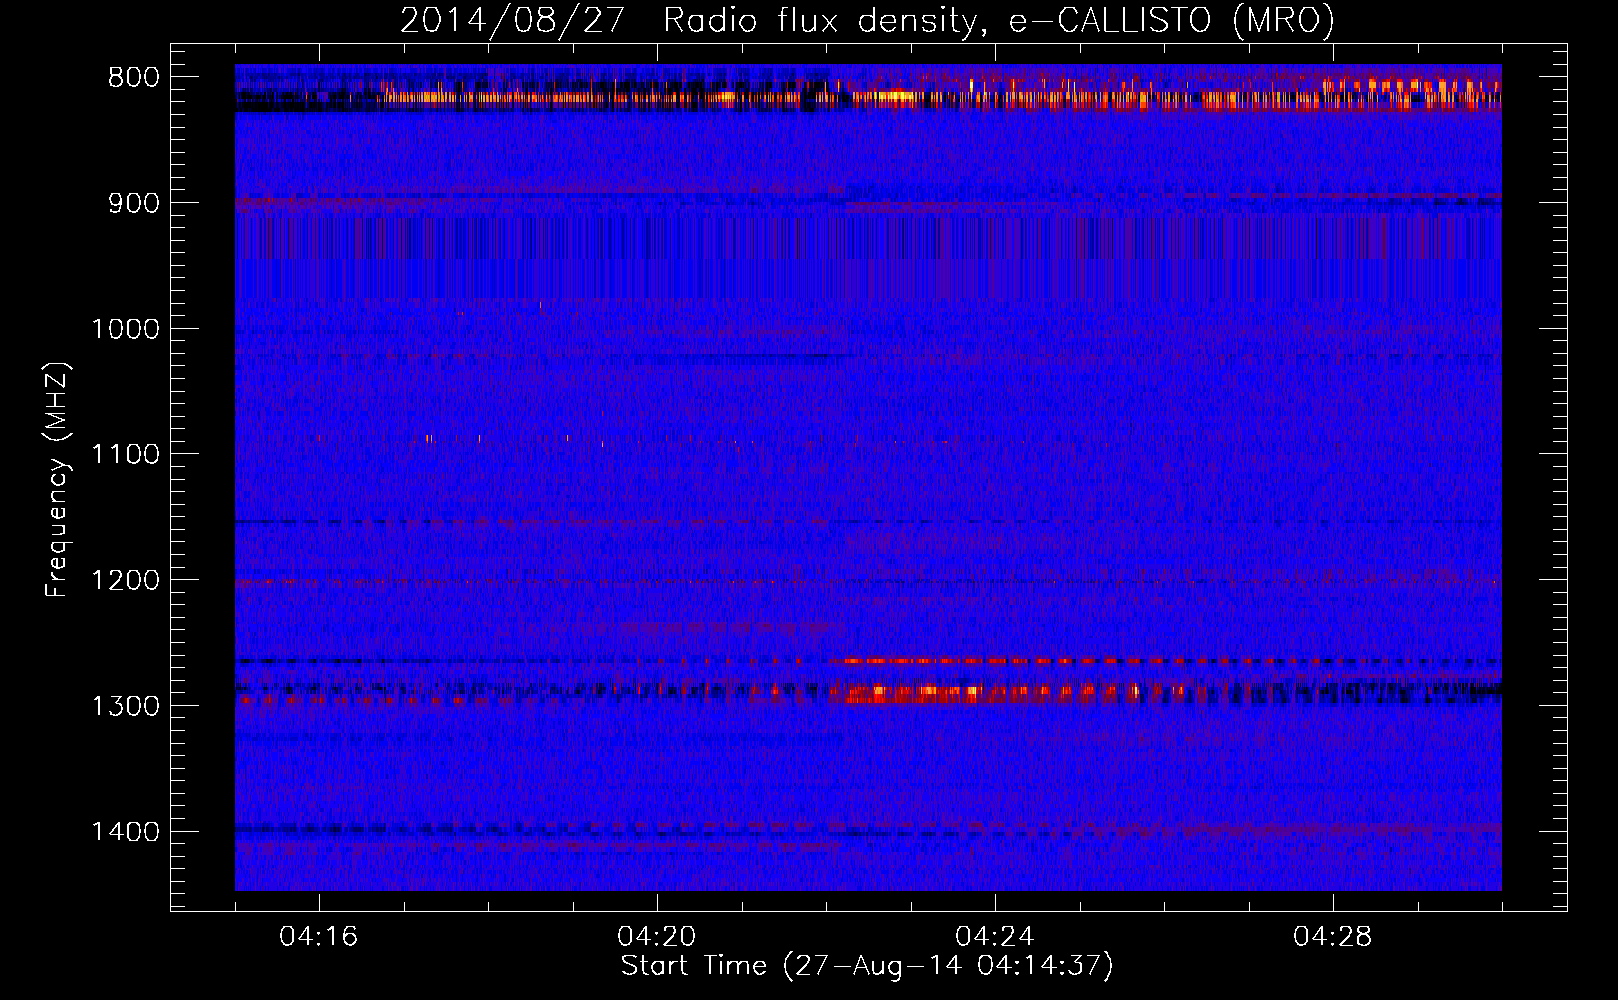Screen dimensions: 1618x1000
Task: Click the plot title "2014/08/27 Radio flux density, e-CALLISTO (MRO)"
Action: [x=866, y=20]
